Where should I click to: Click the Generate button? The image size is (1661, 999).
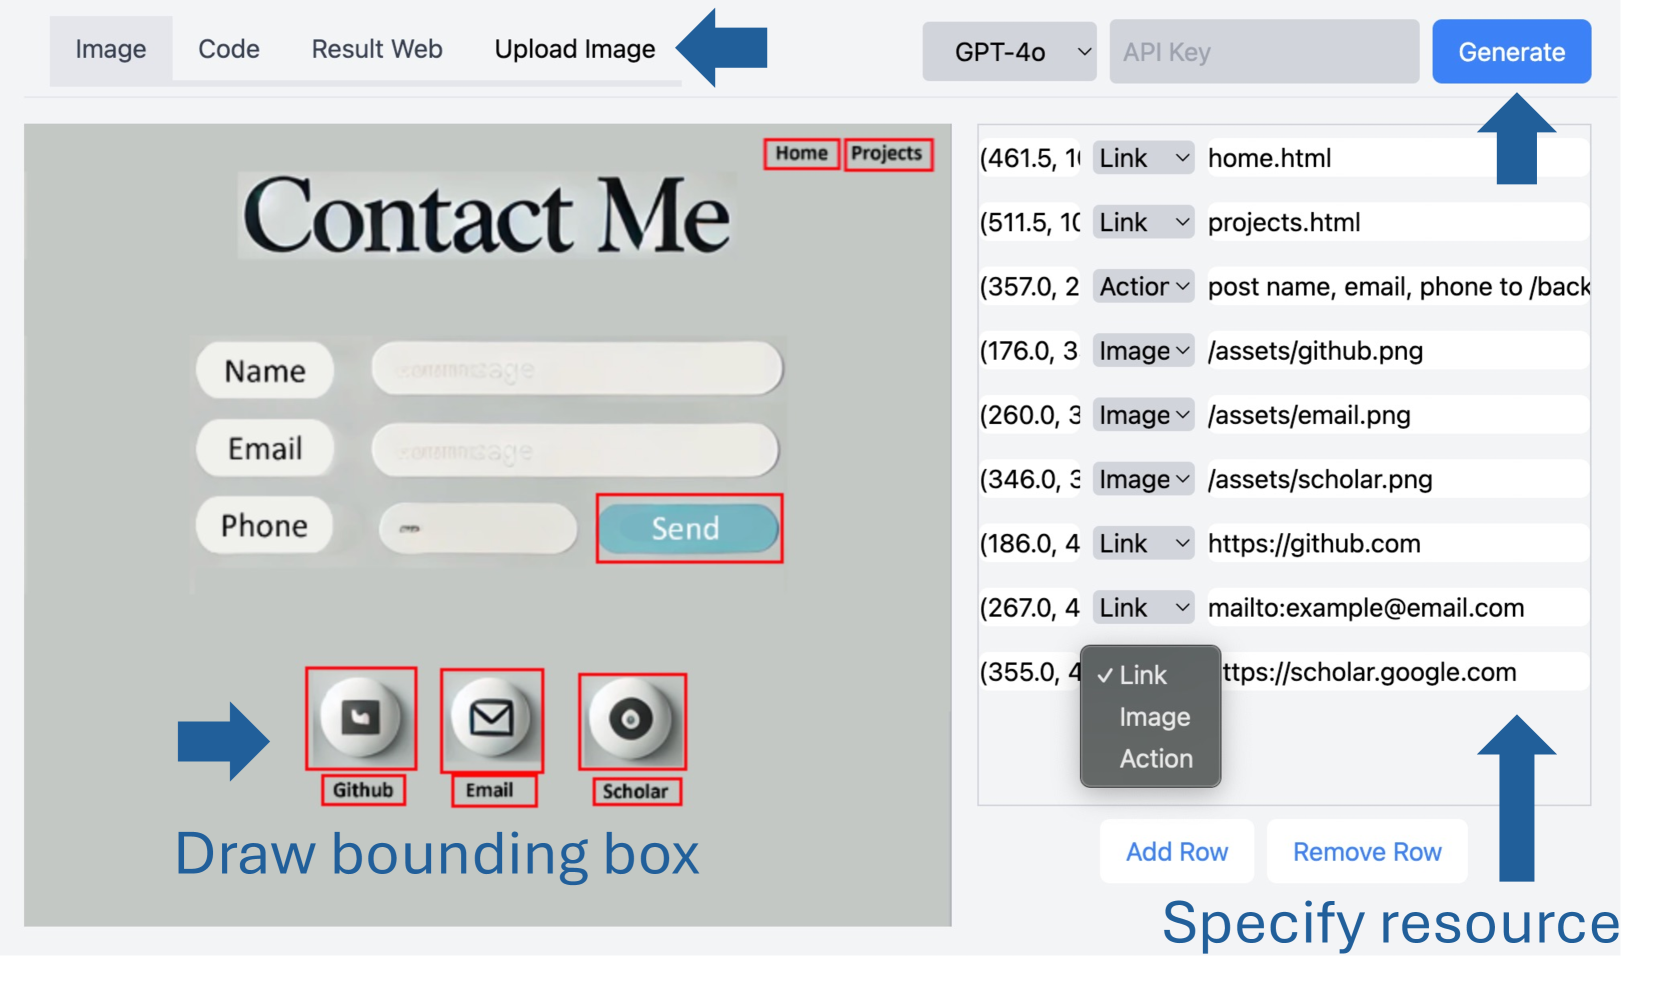tap(1511, 51)
